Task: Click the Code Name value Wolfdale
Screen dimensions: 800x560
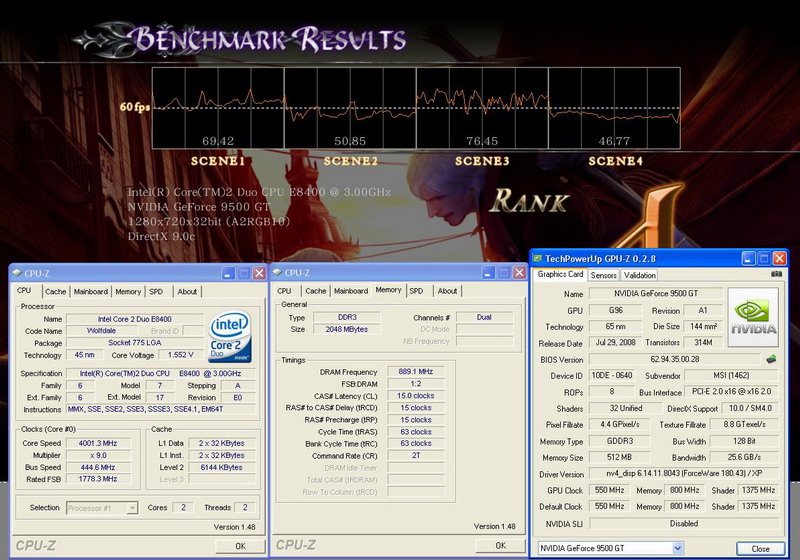Action: 101,330
